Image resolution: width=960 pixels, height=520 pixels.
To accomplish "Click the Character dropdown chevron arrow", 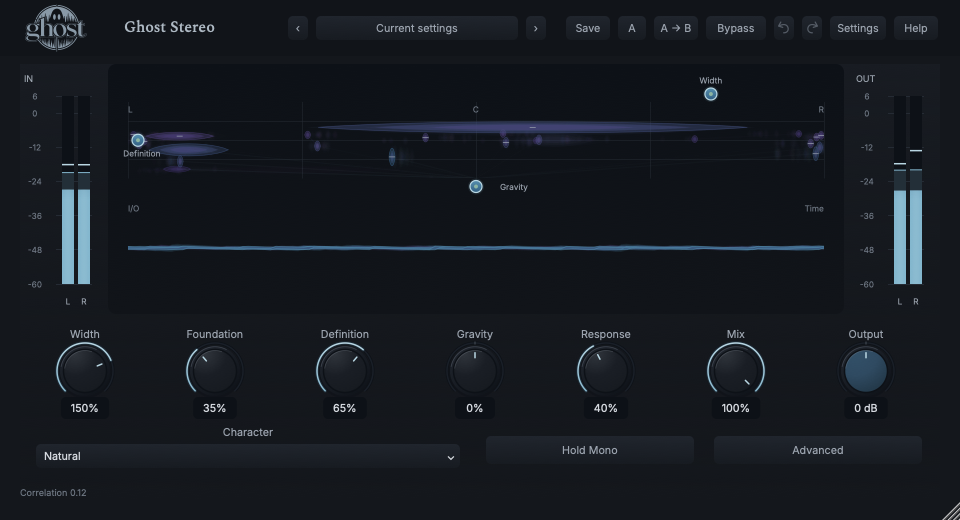I will click(x=451, y=458).
